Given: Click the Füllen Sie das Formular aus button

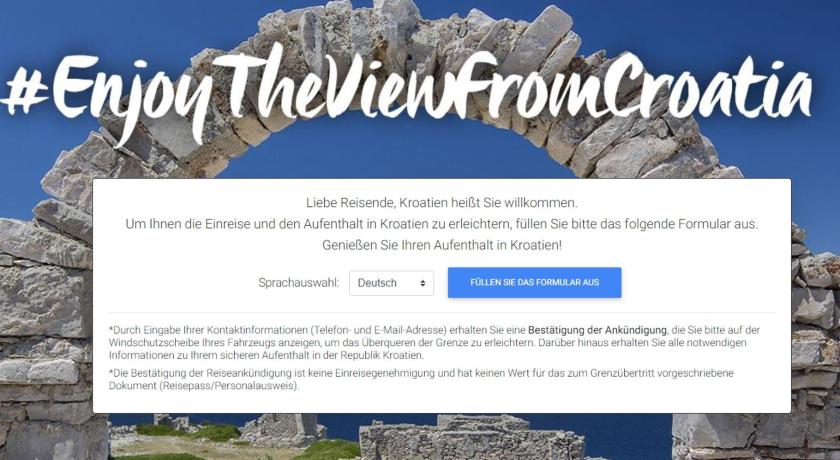Looking at the screenshot, I should coord(535,282).
